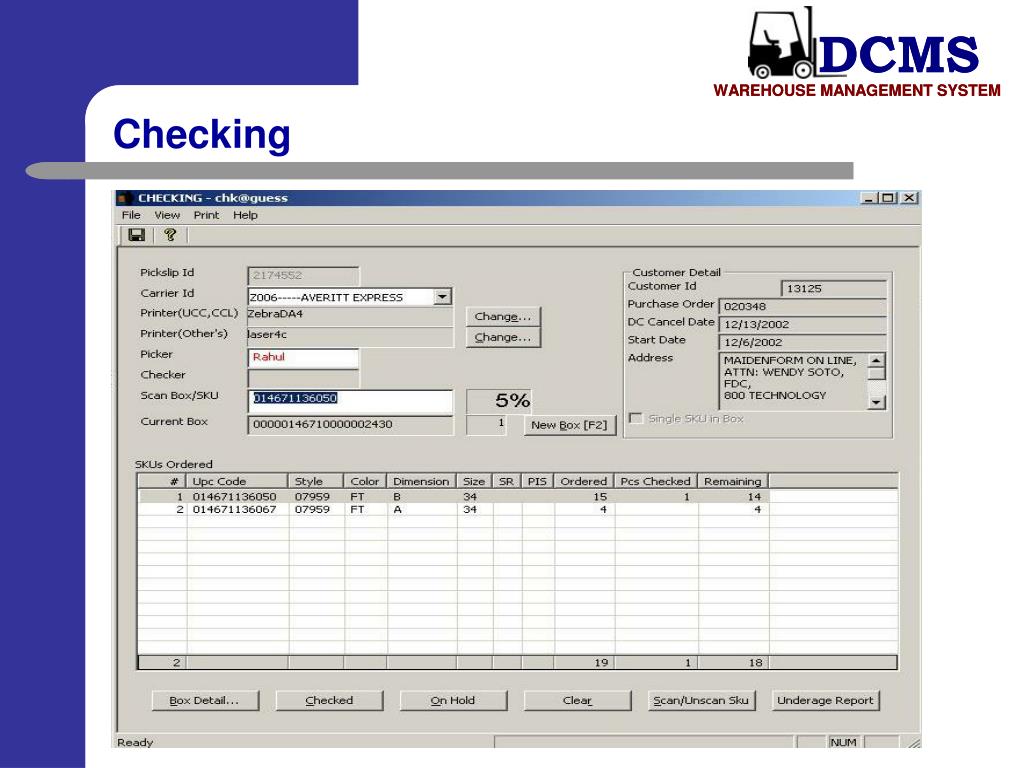
Task: Click the Save disk icon in toolbar
Action: (x=136, y=235)
